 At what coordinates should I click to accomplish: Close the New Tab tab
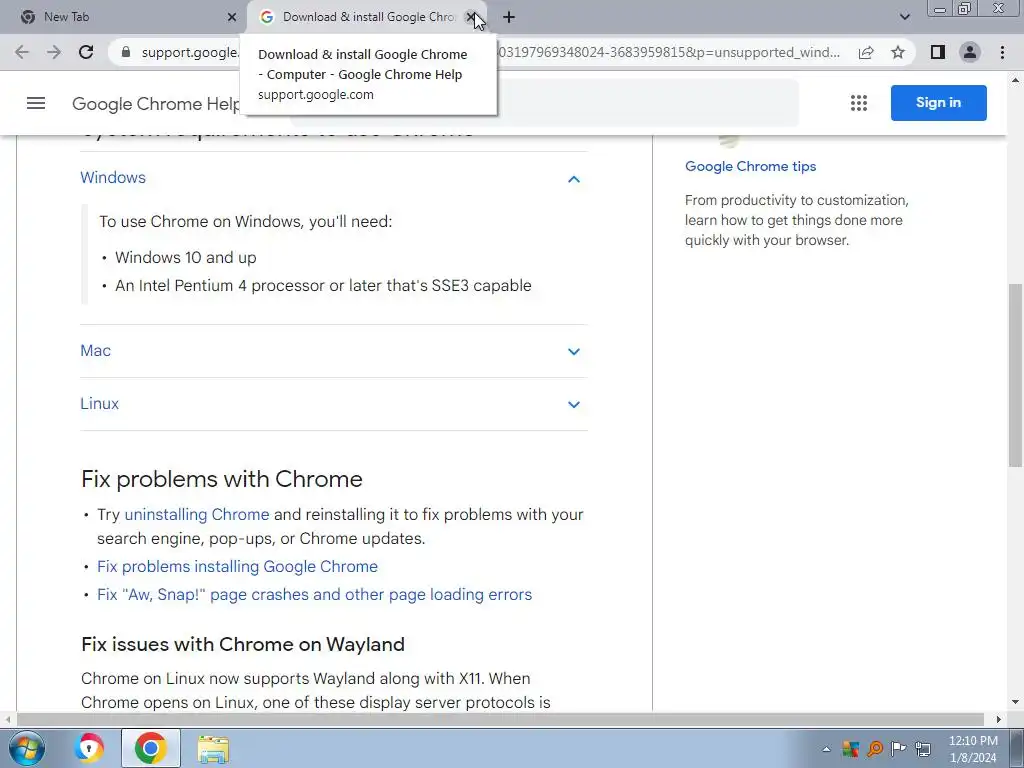tap(232, 17)
